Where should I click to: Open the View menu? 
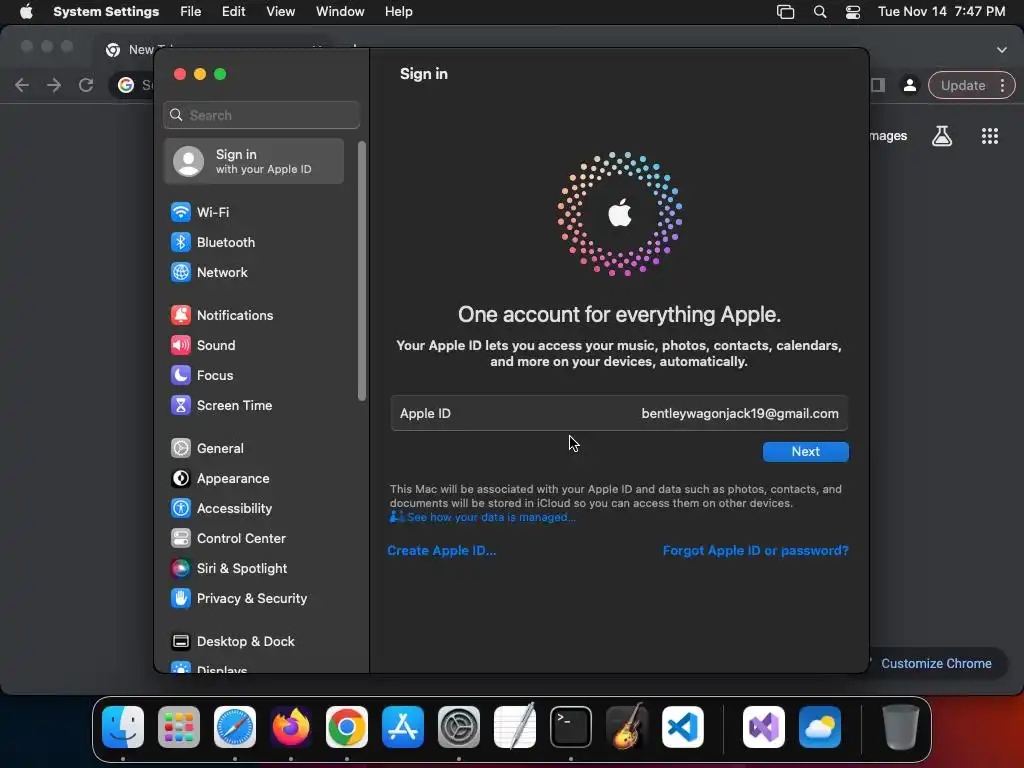(x=281, y=12)
